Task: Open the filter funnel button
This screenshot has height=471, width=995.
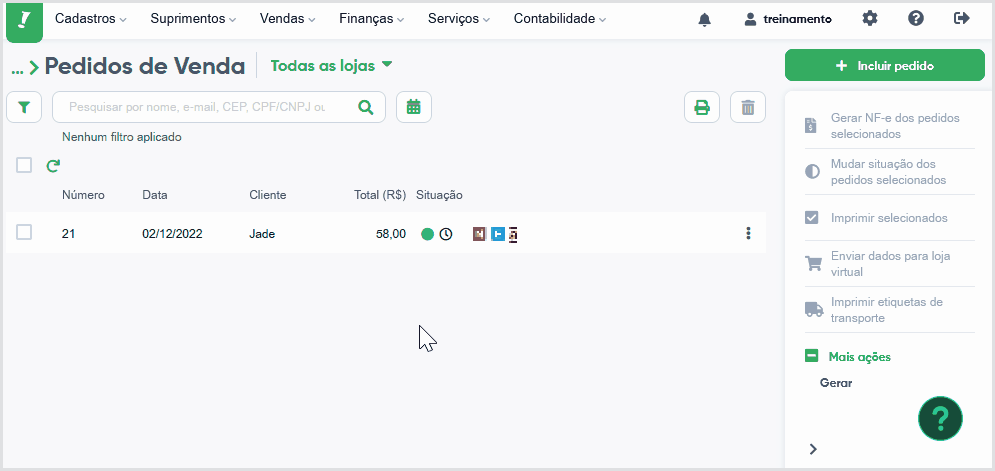Action: 24,107
